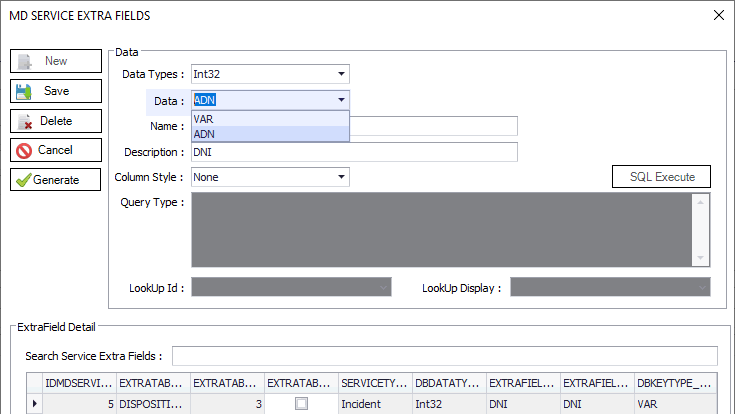Click the DISPOSITI... cell in the grid
Image resolution: width=735 pixels, height=414 pixels.
point(153,404)
